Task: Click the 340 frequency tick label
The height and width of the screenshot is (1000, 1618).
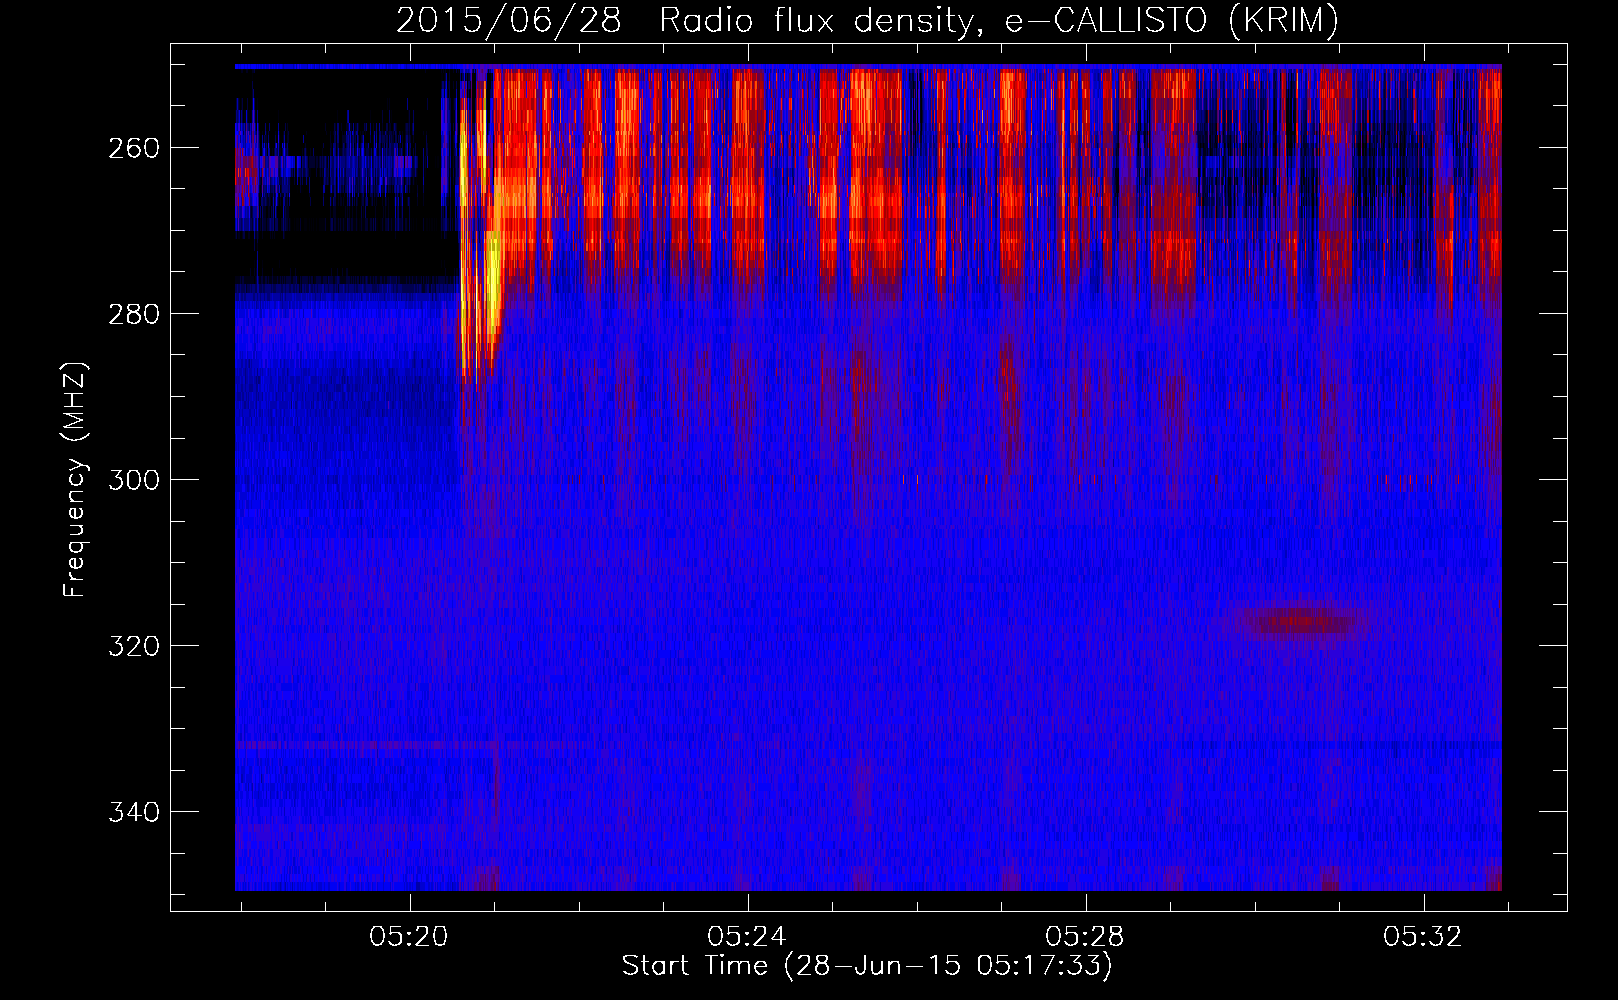Action: point(133,812)
